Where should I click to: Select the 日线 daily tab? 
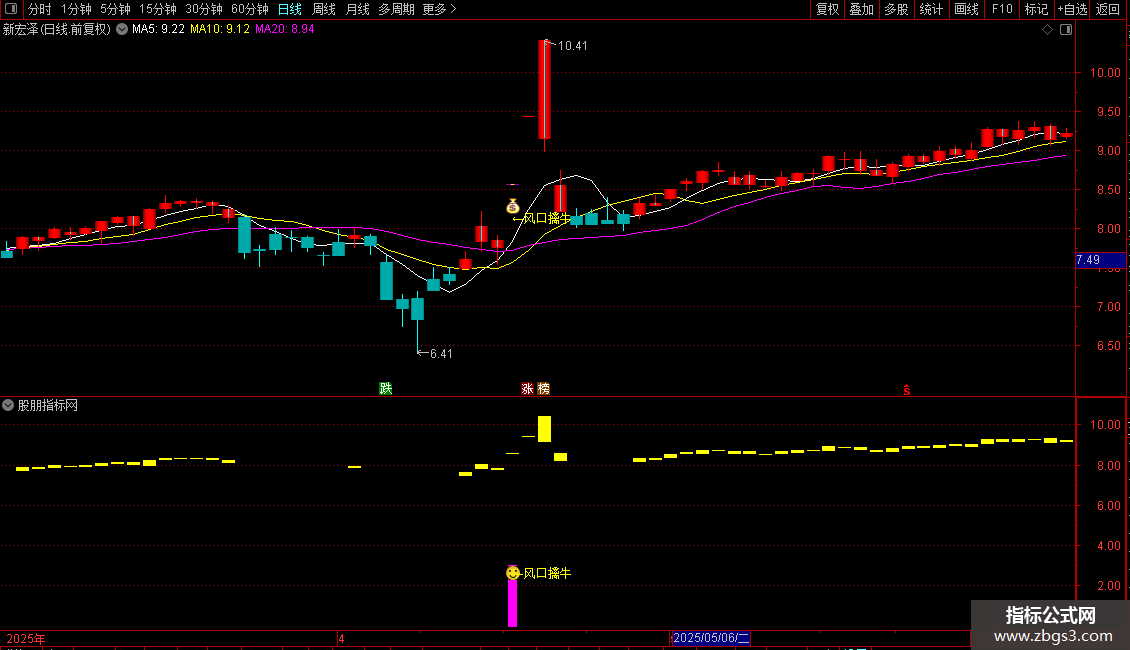[290, 9]
